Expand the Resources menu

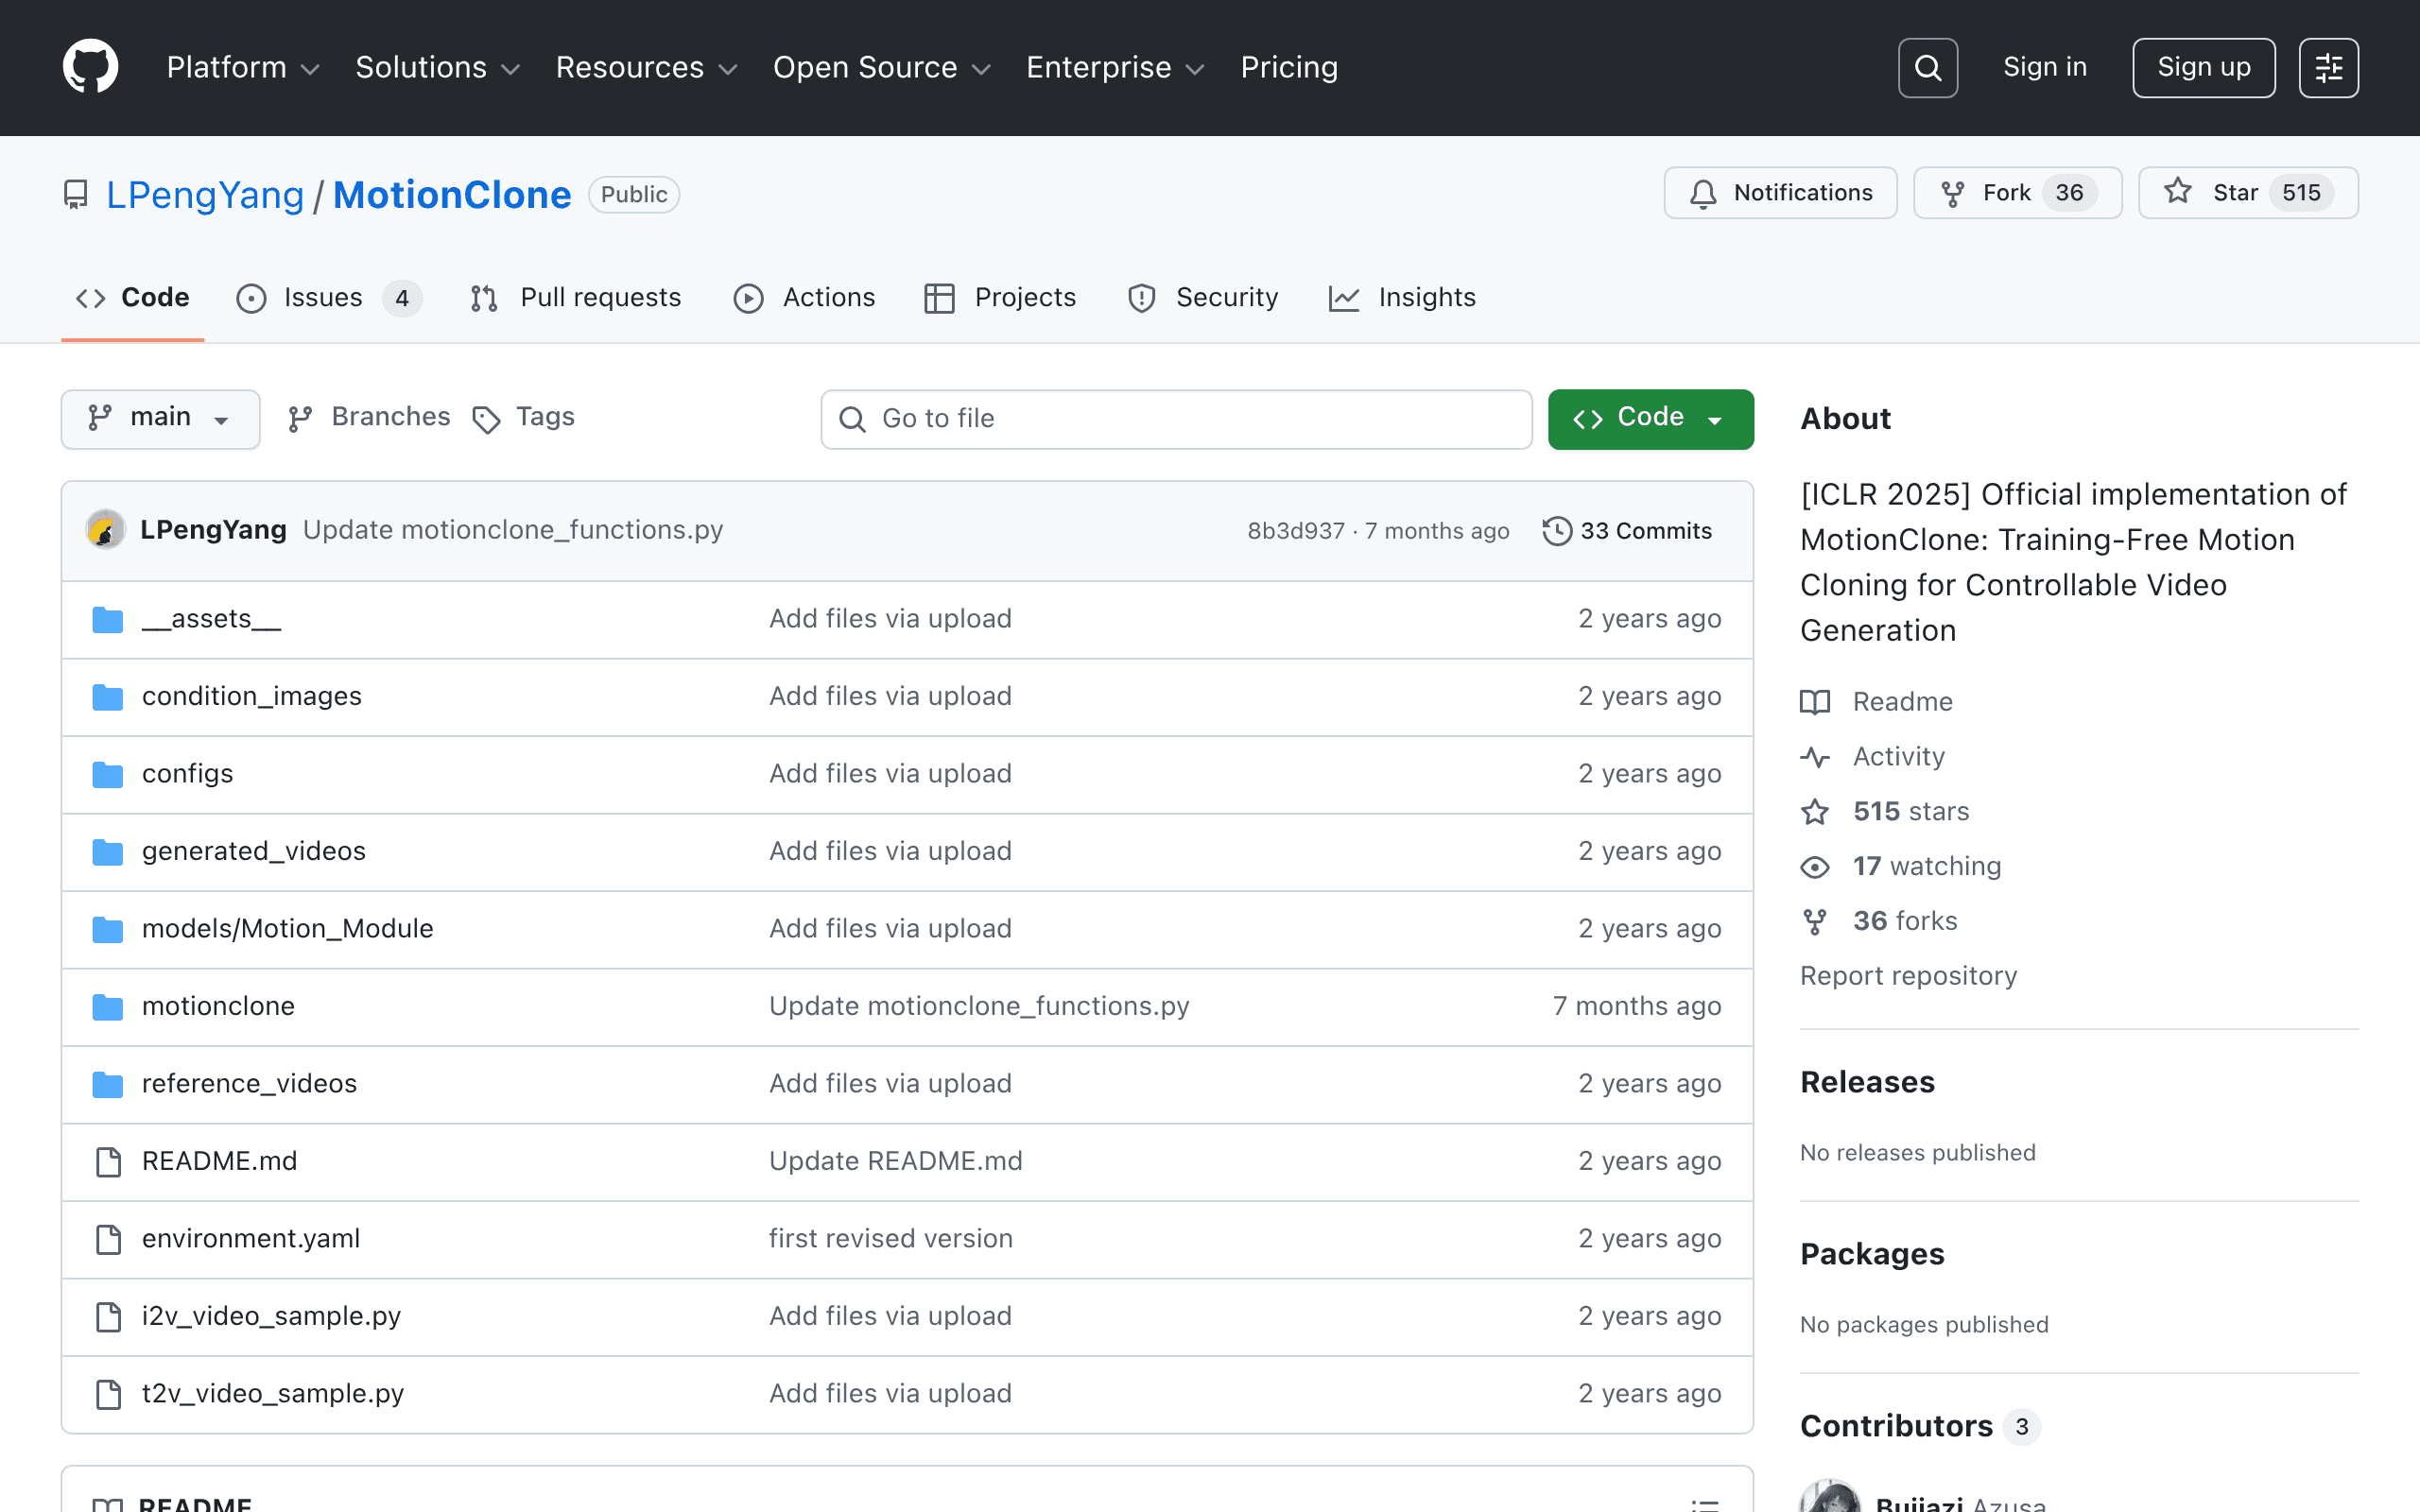click(646, 67)
